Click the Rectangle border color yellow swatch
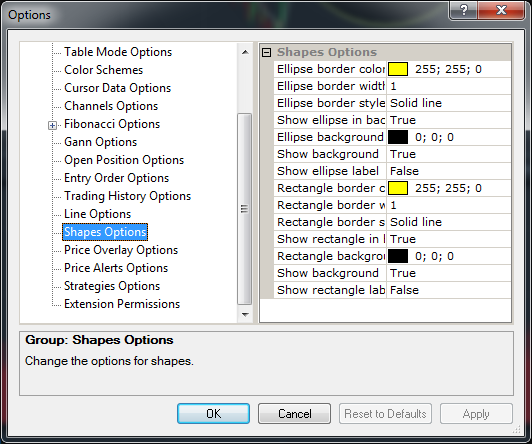Screen dimensions: 532x444 [x=398, y=188]
